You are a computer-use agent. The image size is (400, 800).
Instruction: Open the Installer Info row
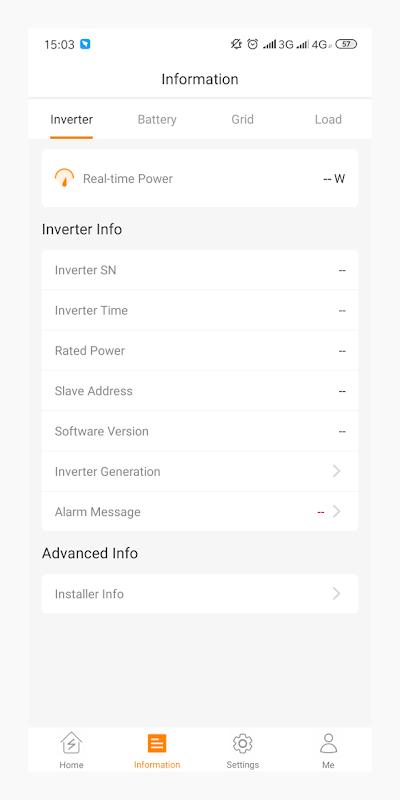click(200, 593)
